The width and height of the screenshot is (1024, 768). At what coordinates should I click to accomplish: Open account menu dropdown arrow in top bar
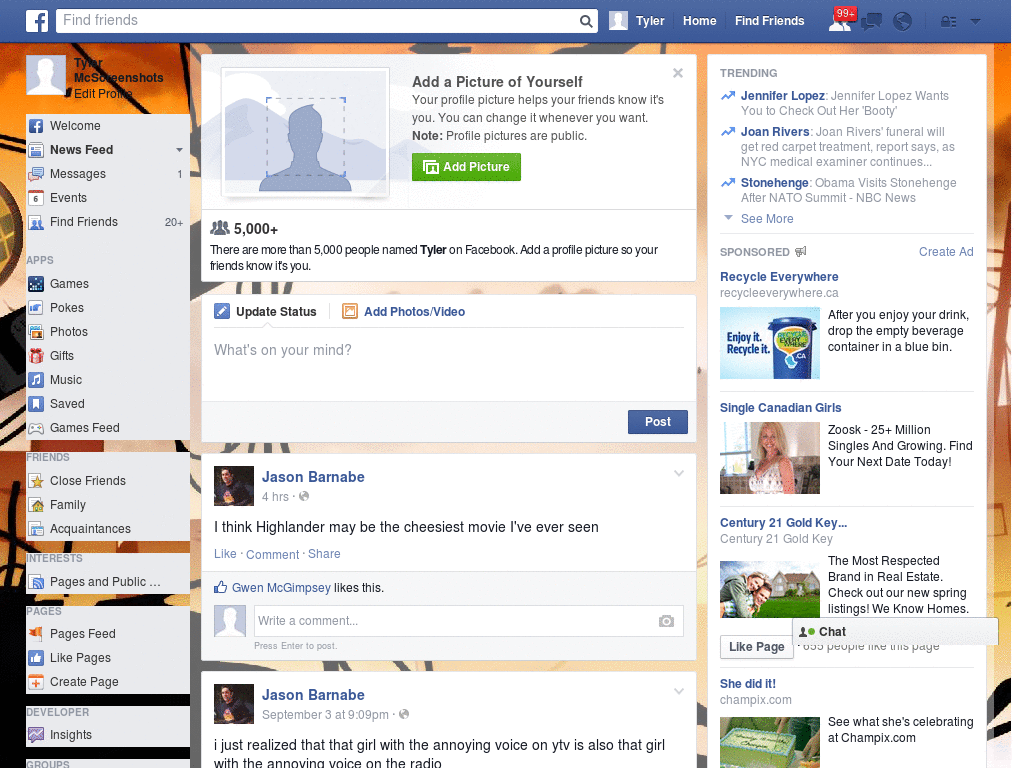pyautogui.click(x=976, y=22)
